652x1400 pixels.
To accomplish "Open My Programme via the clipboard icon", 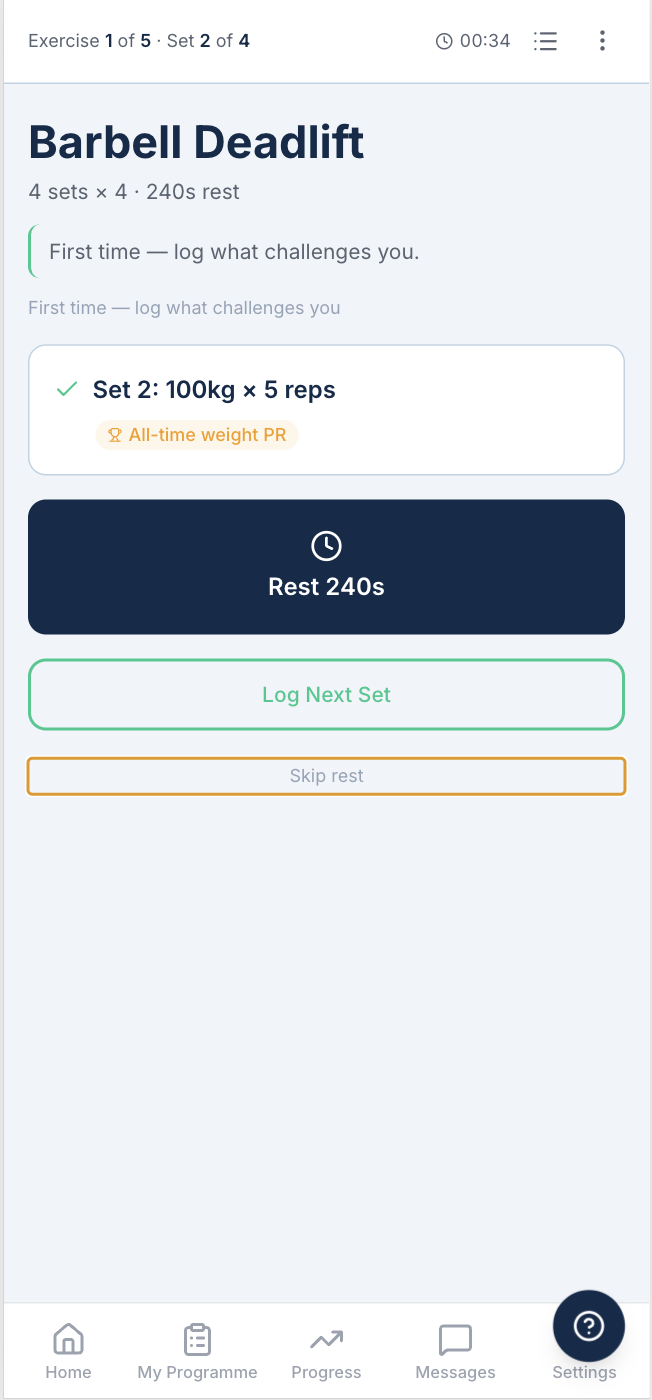I will coord(196,1337).
